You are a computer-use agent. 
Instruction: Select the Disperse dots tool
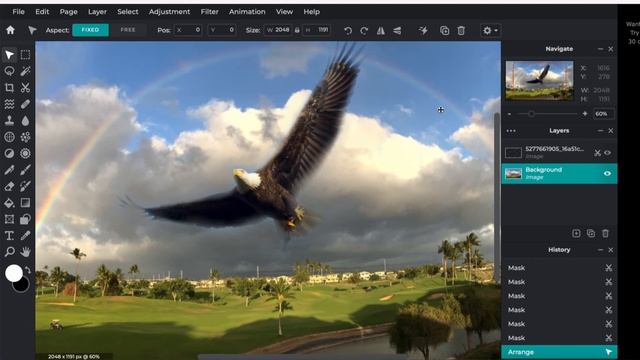pyautogui.click(x=25, y=137)
